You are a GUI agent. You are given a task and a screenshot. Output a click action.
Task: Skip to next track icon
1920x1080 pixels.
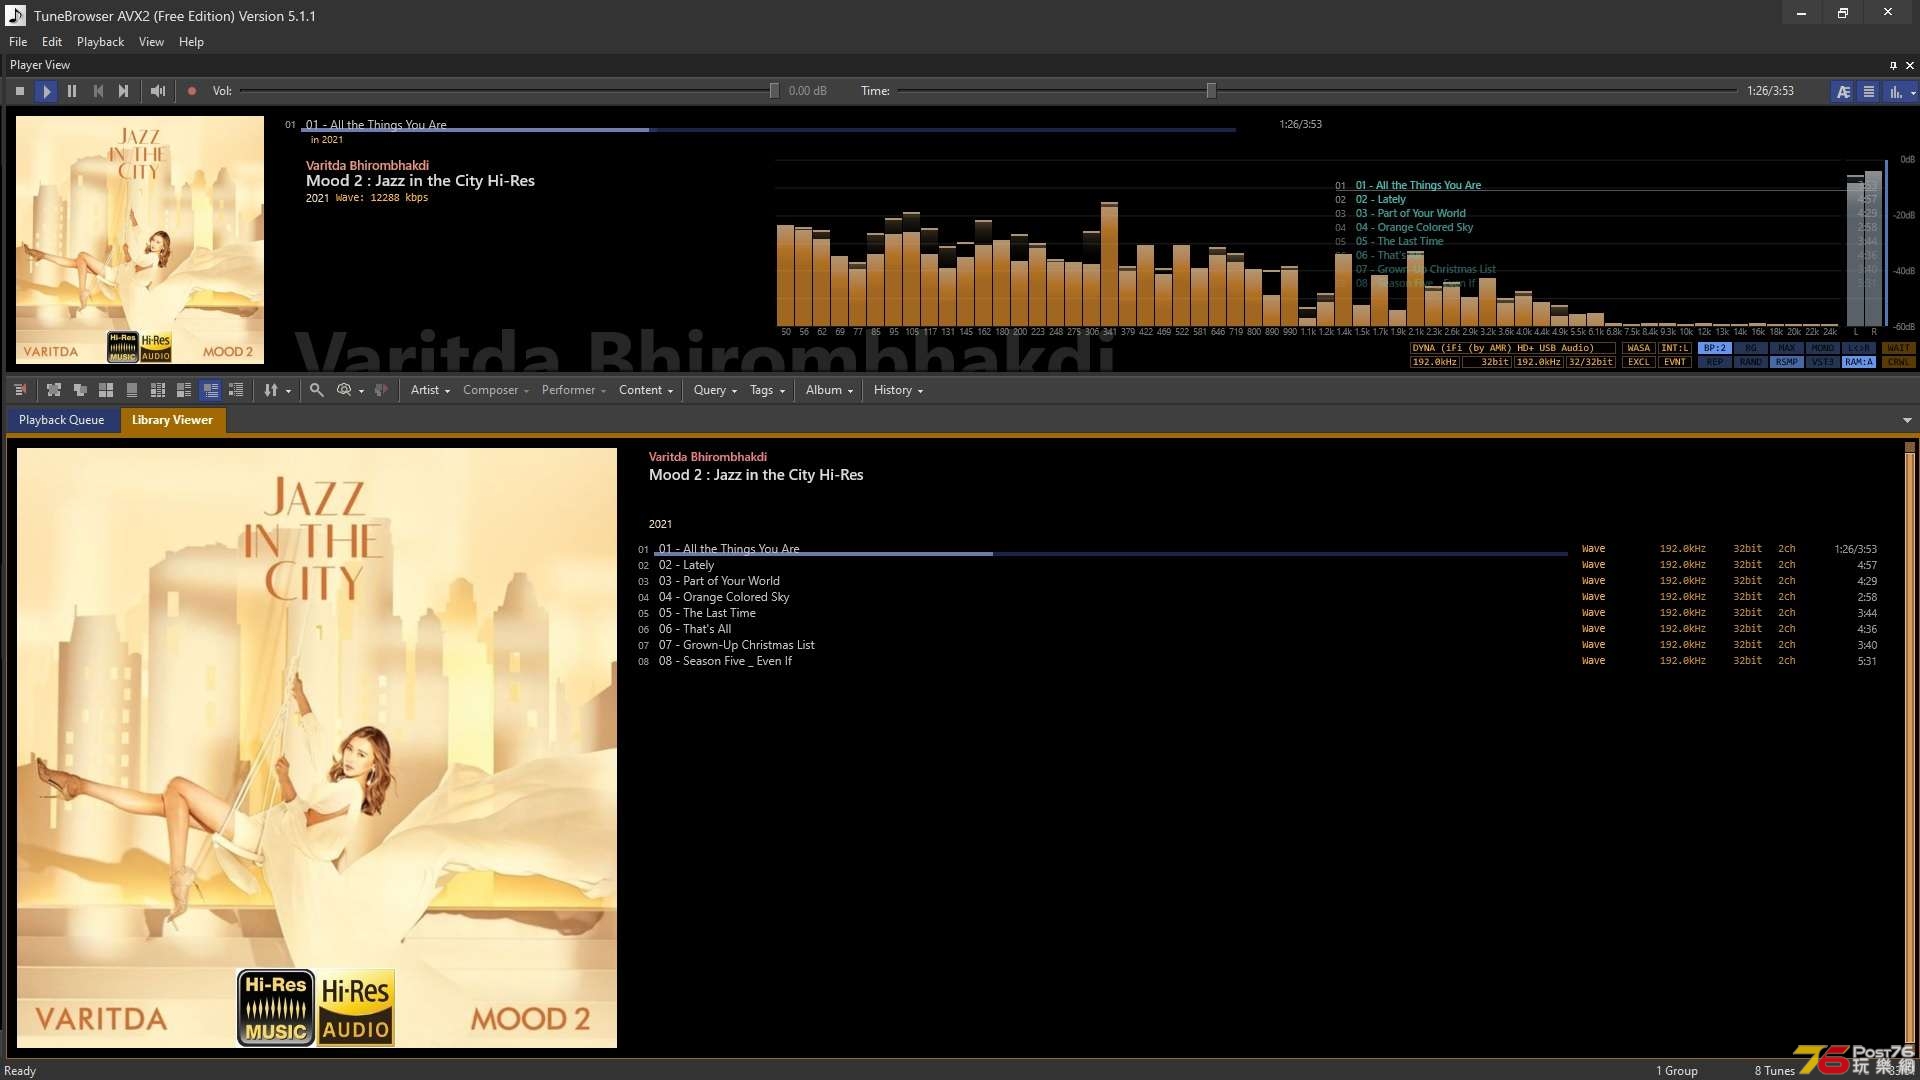point(124,91)
